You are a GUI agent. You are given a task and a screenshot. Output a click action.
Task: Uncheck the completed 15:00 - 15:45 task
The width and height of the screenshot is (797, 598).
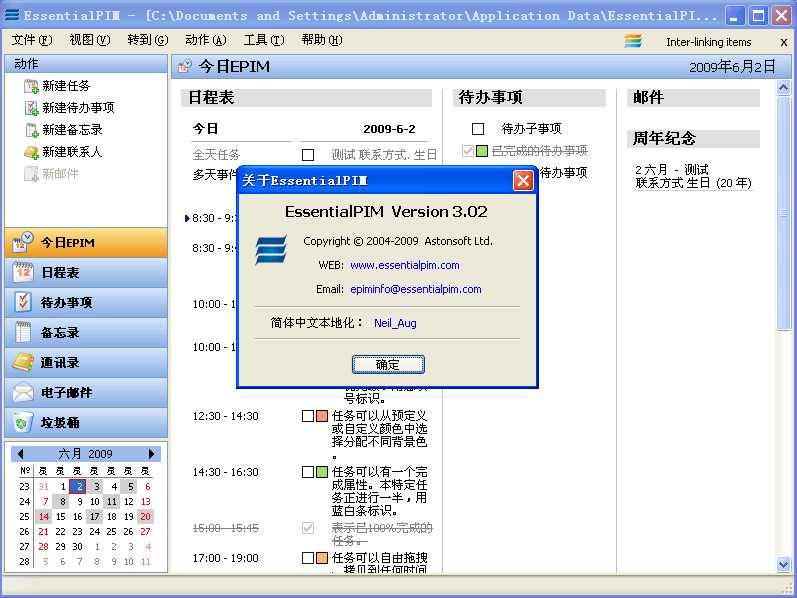coord(308,528)
